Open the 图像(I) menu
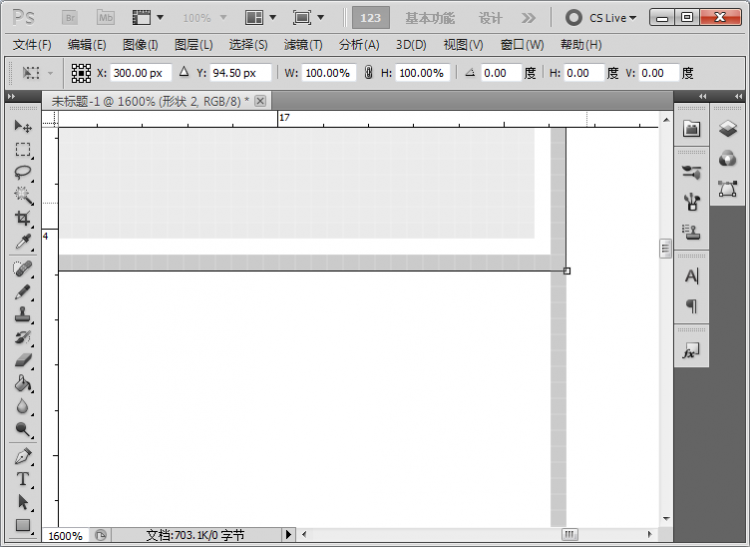This screenshot has height=547, width=750. [x=140, y=45]
